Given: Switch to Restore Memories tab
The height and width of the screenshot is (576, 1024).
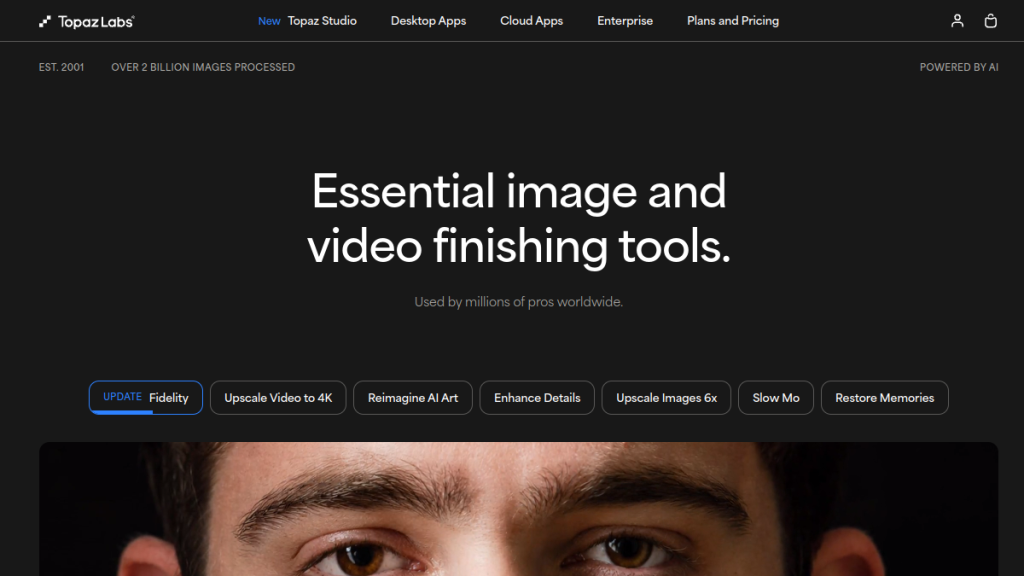Looking at the screenshot, I should pos(884,398).
